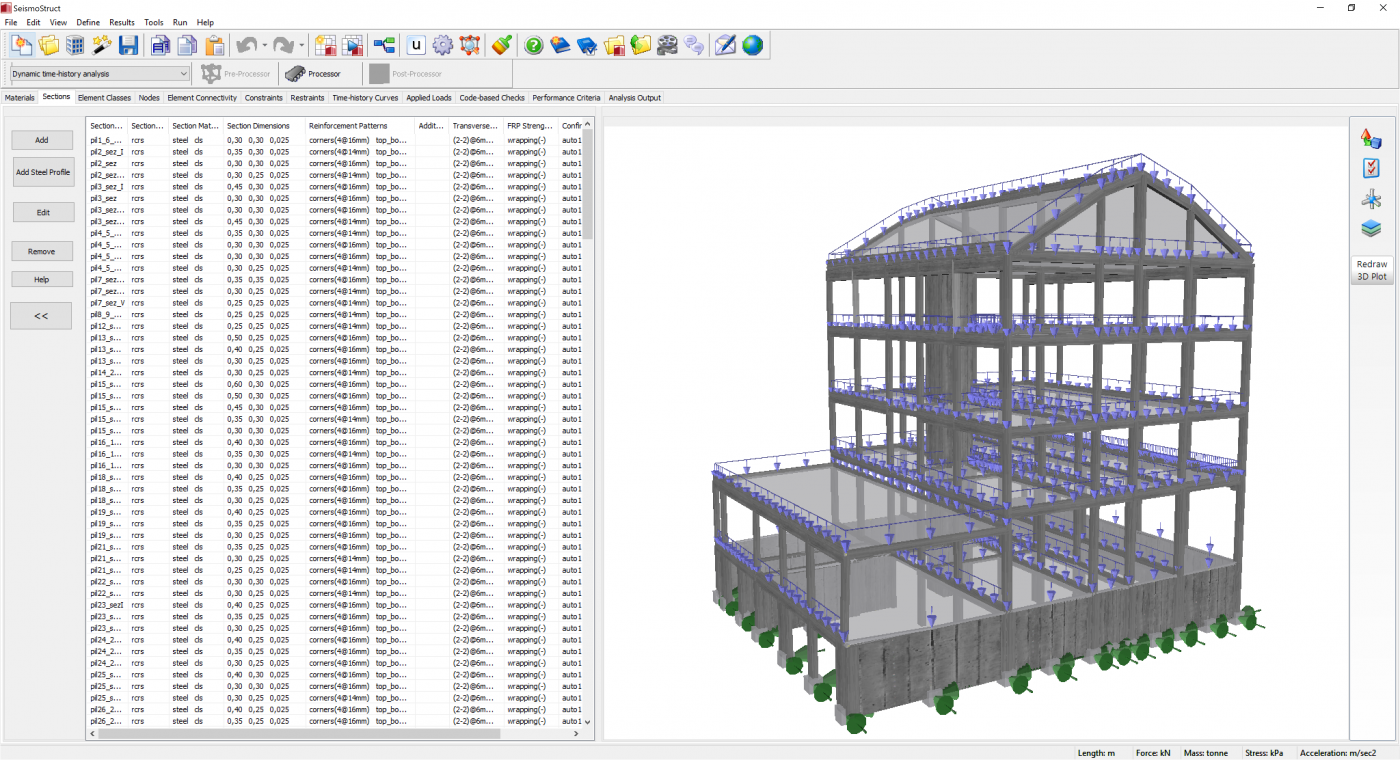
Task: Click the Save floppy disk icon
Action: (x=128, y=45)
